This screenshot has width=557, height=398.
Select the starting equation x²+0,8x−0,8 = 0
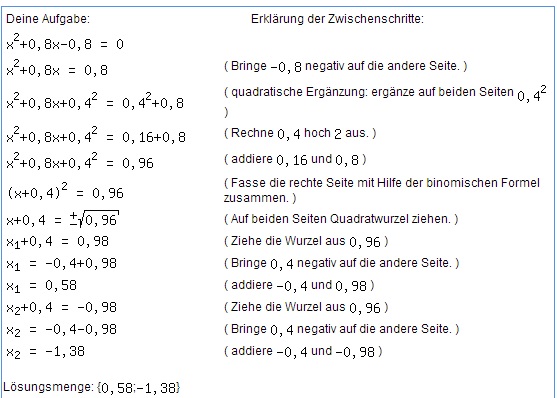pyautogui.click(x=65, y=42)
